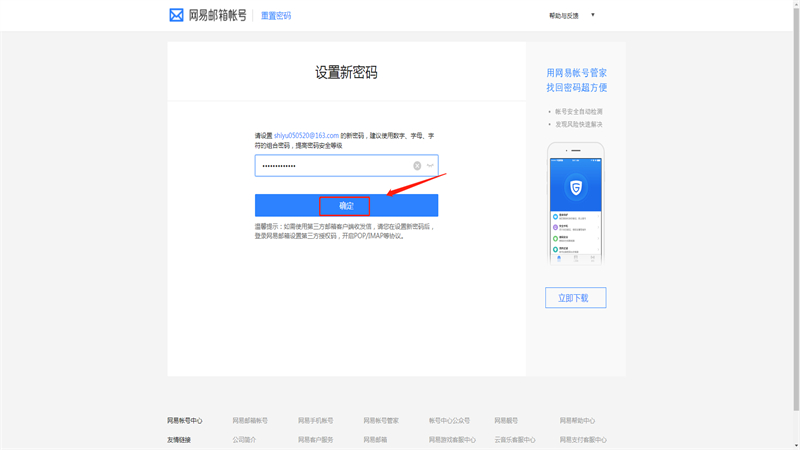
Task: Click the 设置新密码 page heading
Action: (x=346, y=72)
